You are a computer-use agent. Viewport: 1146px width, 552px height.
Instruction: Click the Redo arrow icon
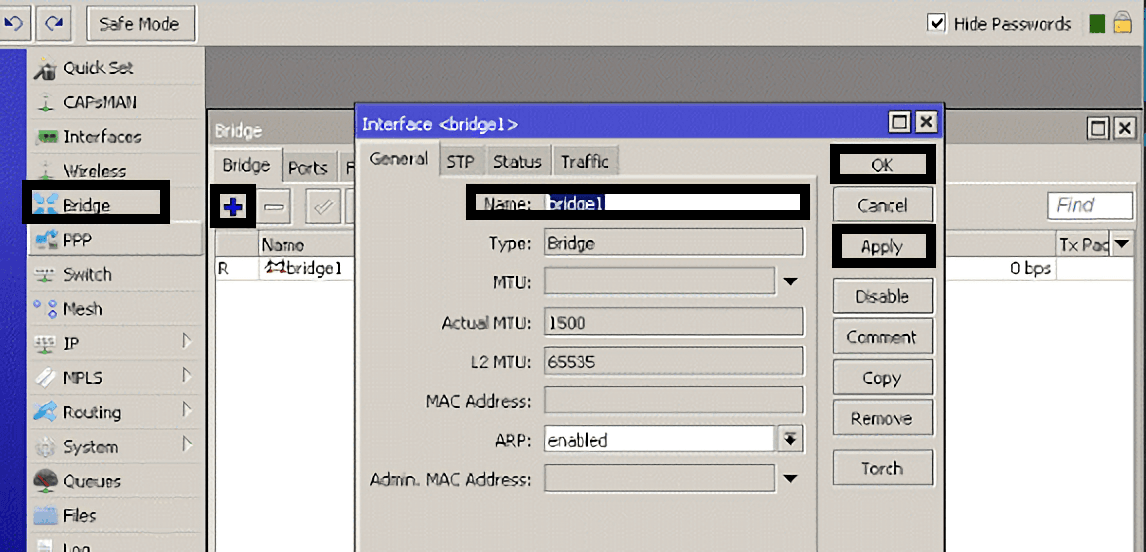pos(54,23)
